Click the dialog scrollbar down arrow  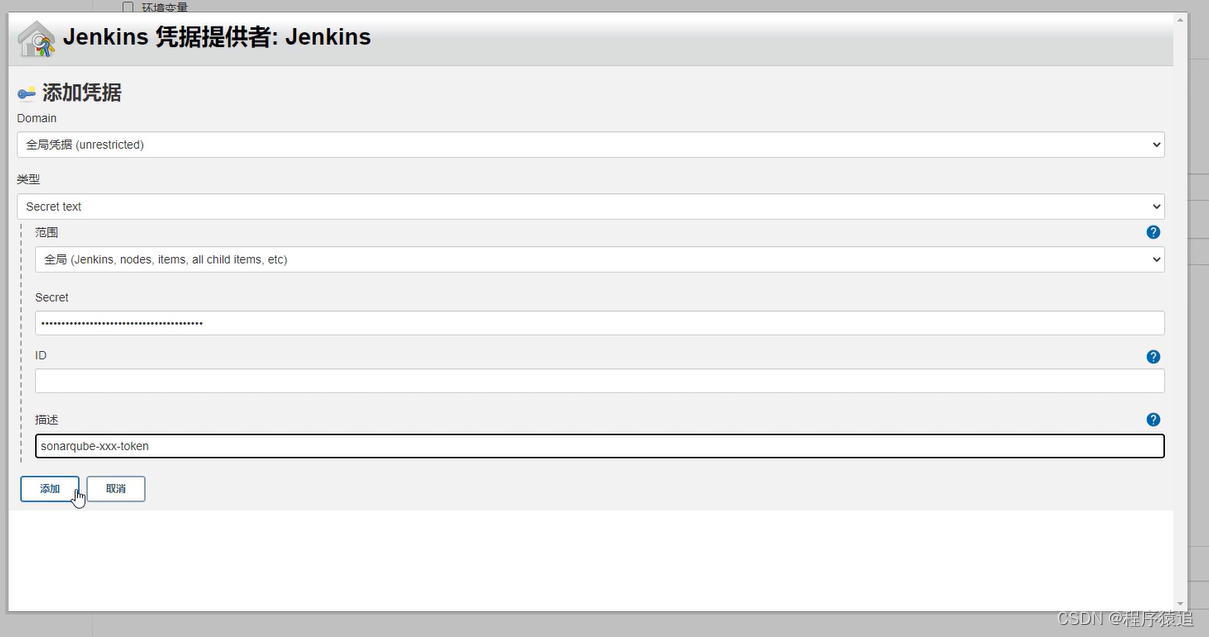coord(1180,604)
